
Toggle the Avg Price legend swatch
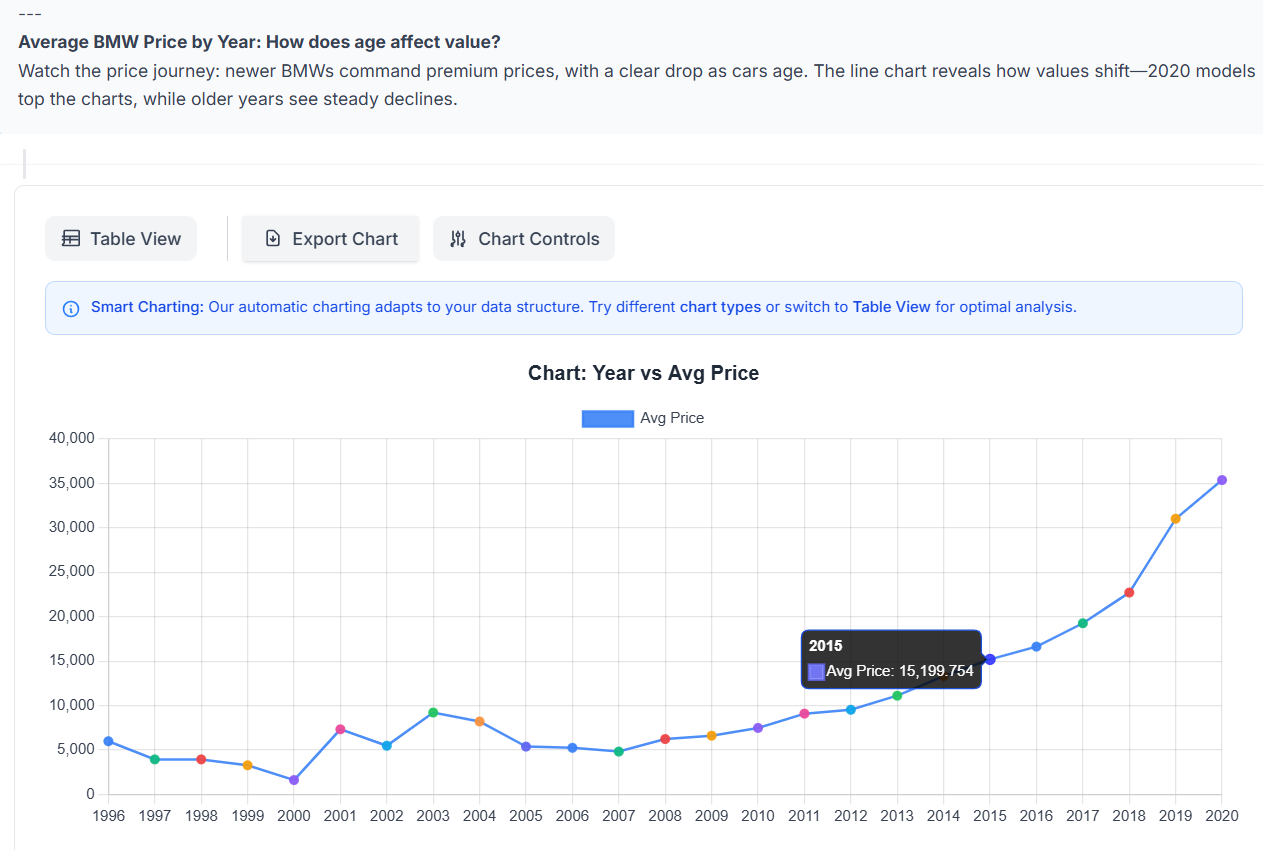point(608,419)
